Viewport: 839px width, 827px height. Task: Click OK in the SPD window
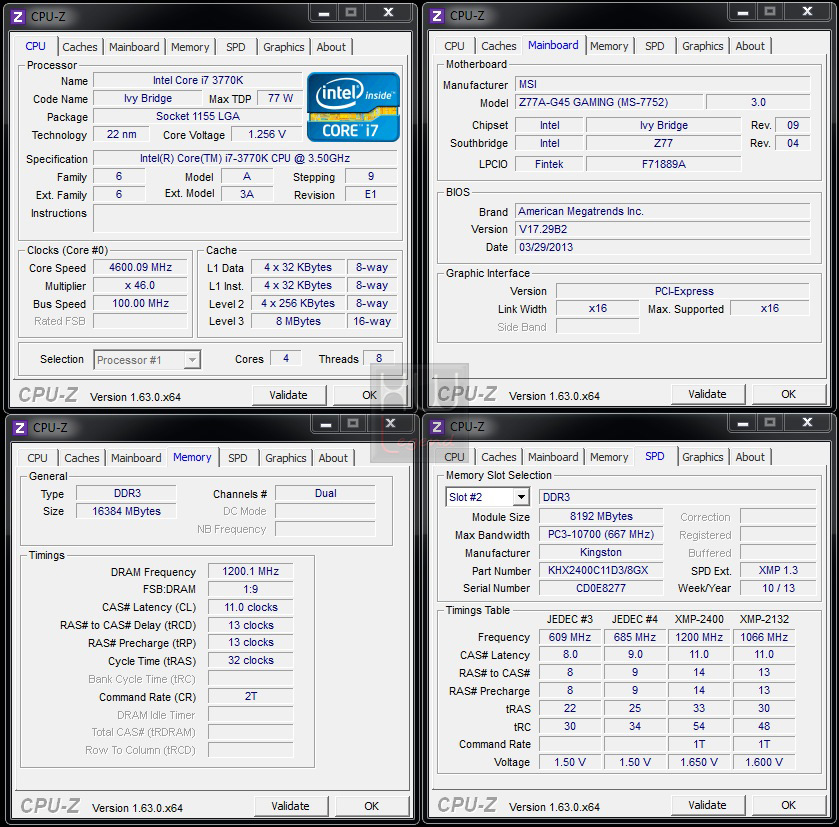(789, 805)
